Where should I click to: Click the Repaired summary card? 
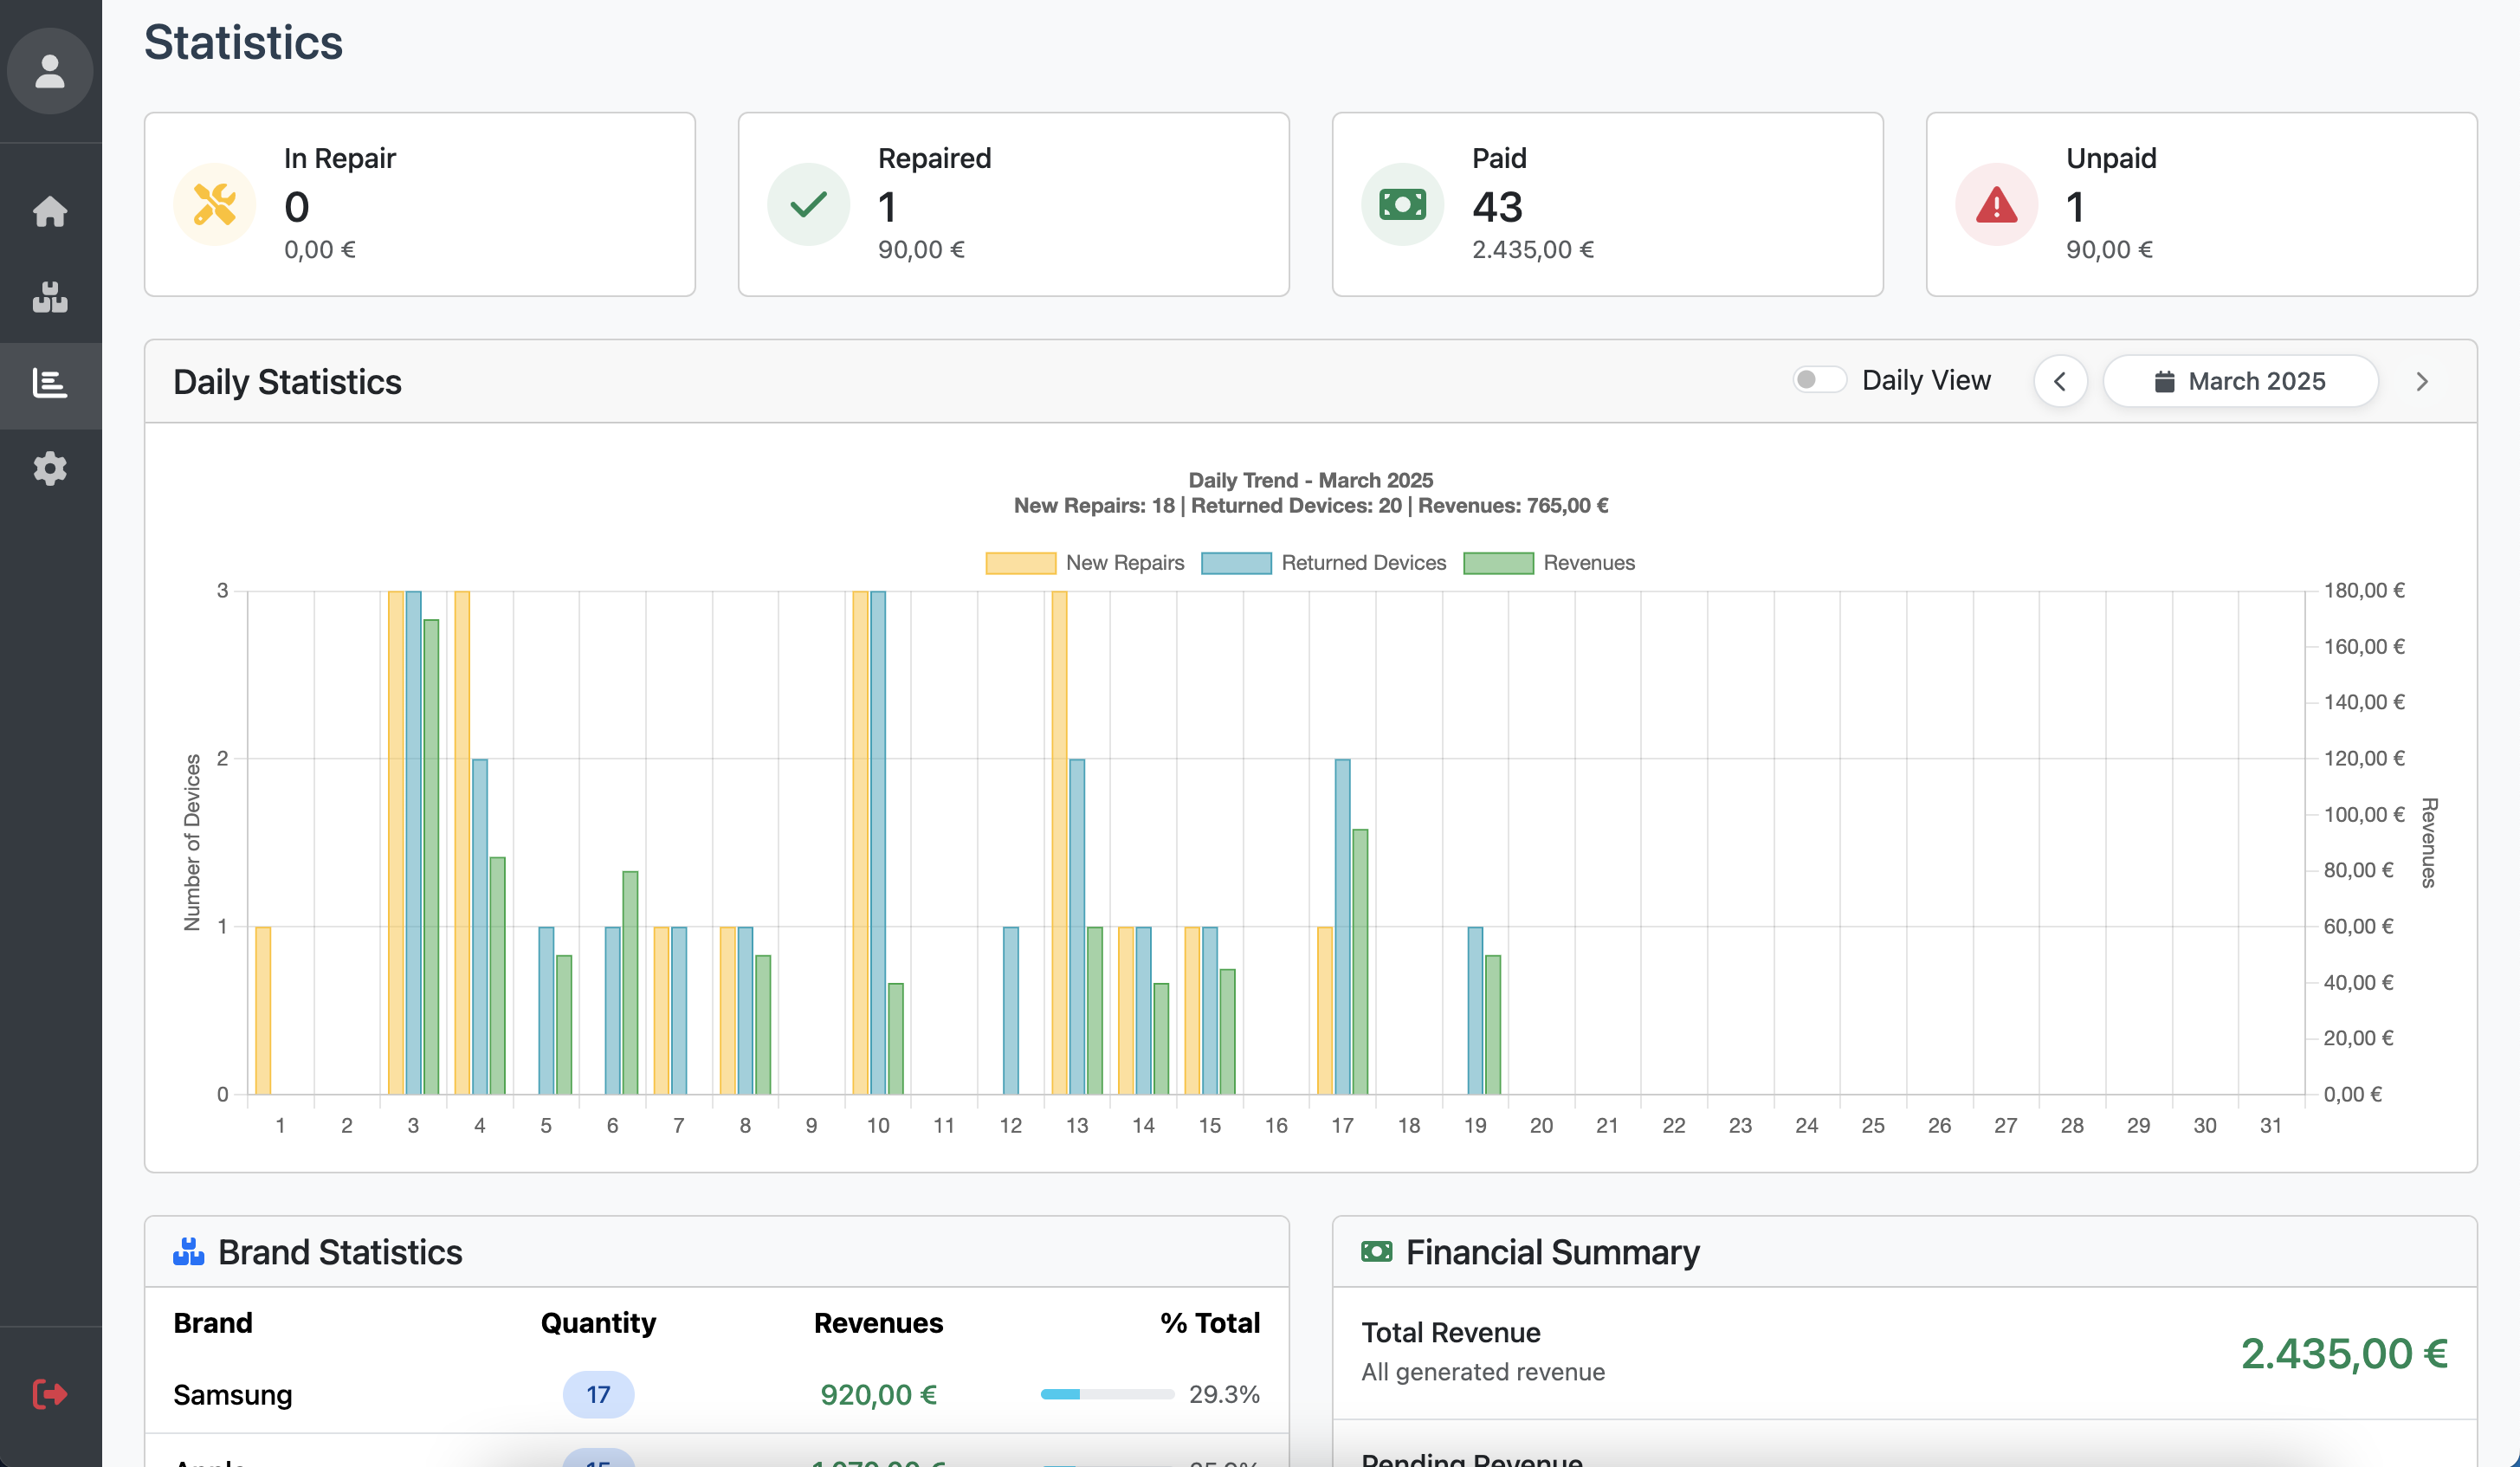[1013, 204]
